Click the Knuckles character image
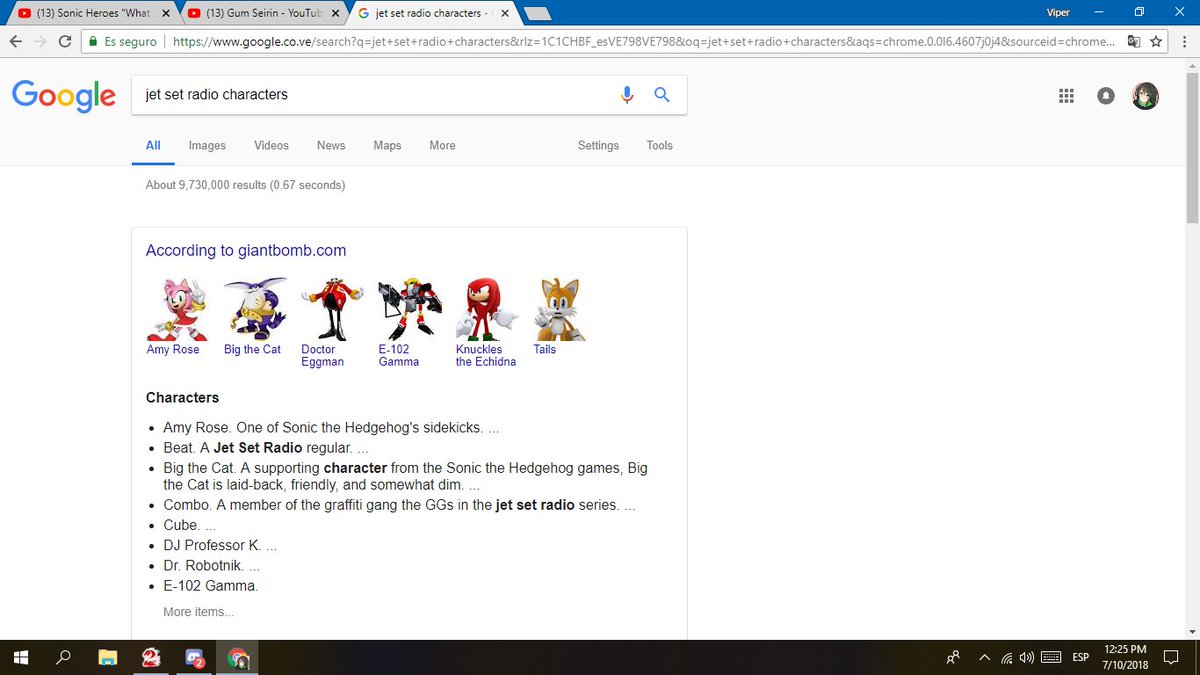The height and width of the screenshot is (675, 1200). coord(487,309)
